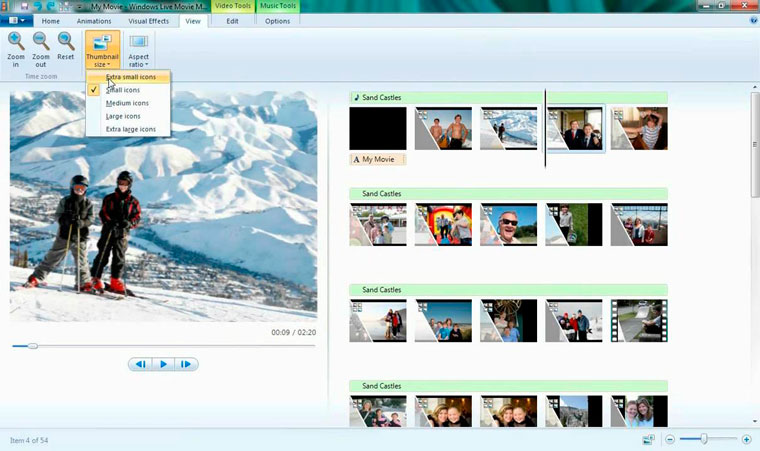Open the blue application menu button
The width and height of the screenshot is (760, 451).
[x=17, y=21]
